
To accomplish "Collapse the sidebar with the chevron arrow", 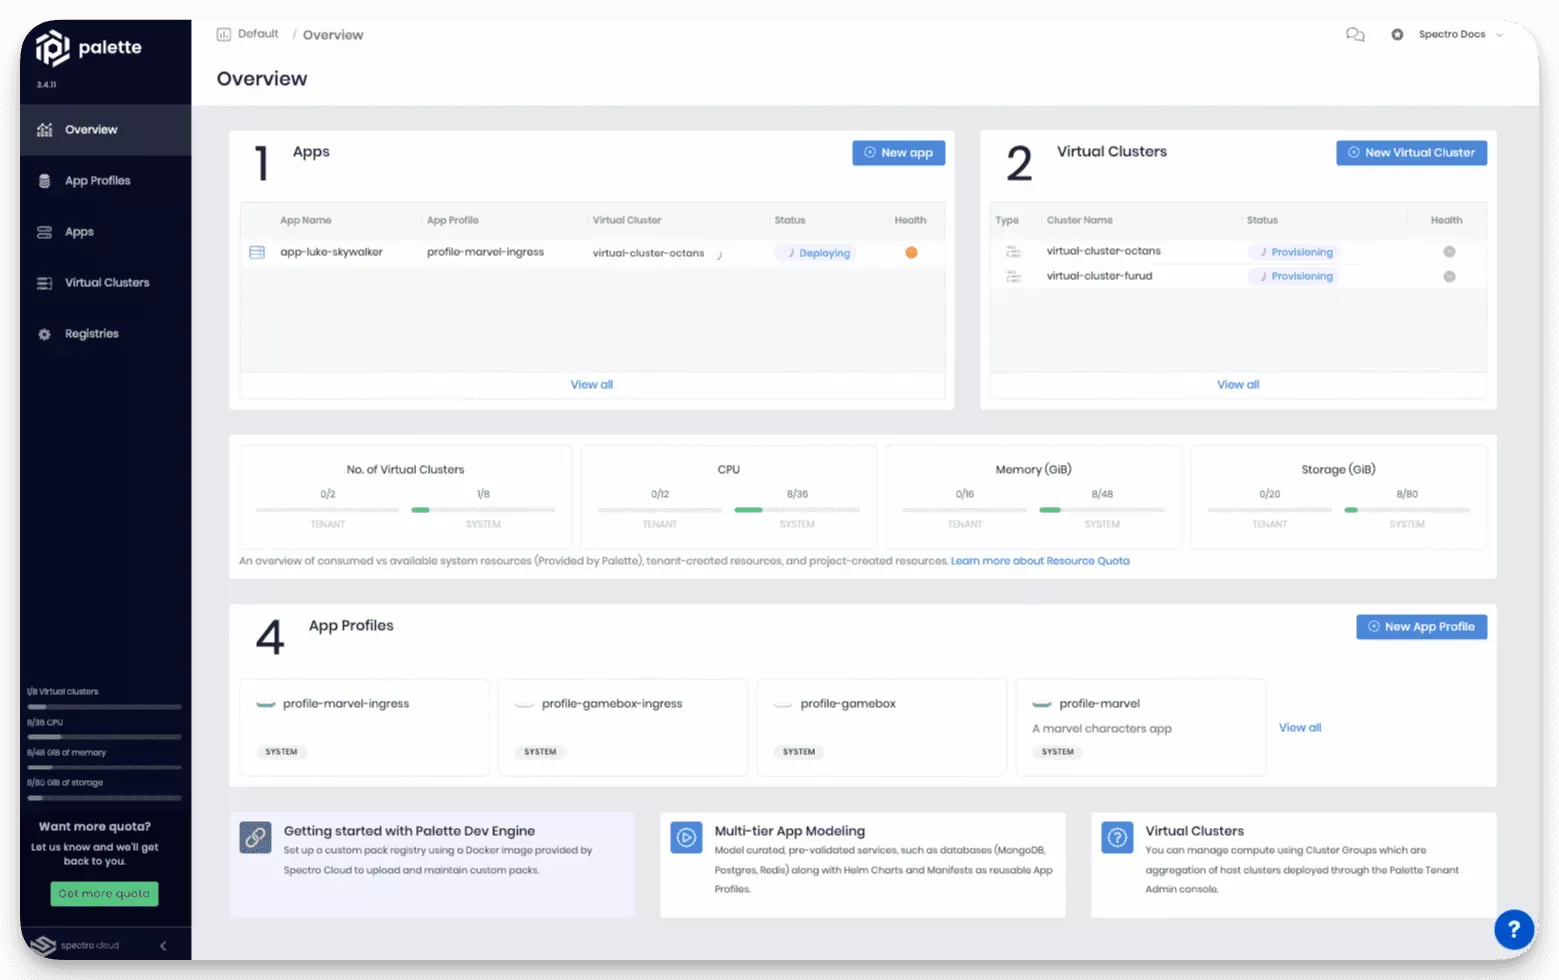I will tap(163, 944).
